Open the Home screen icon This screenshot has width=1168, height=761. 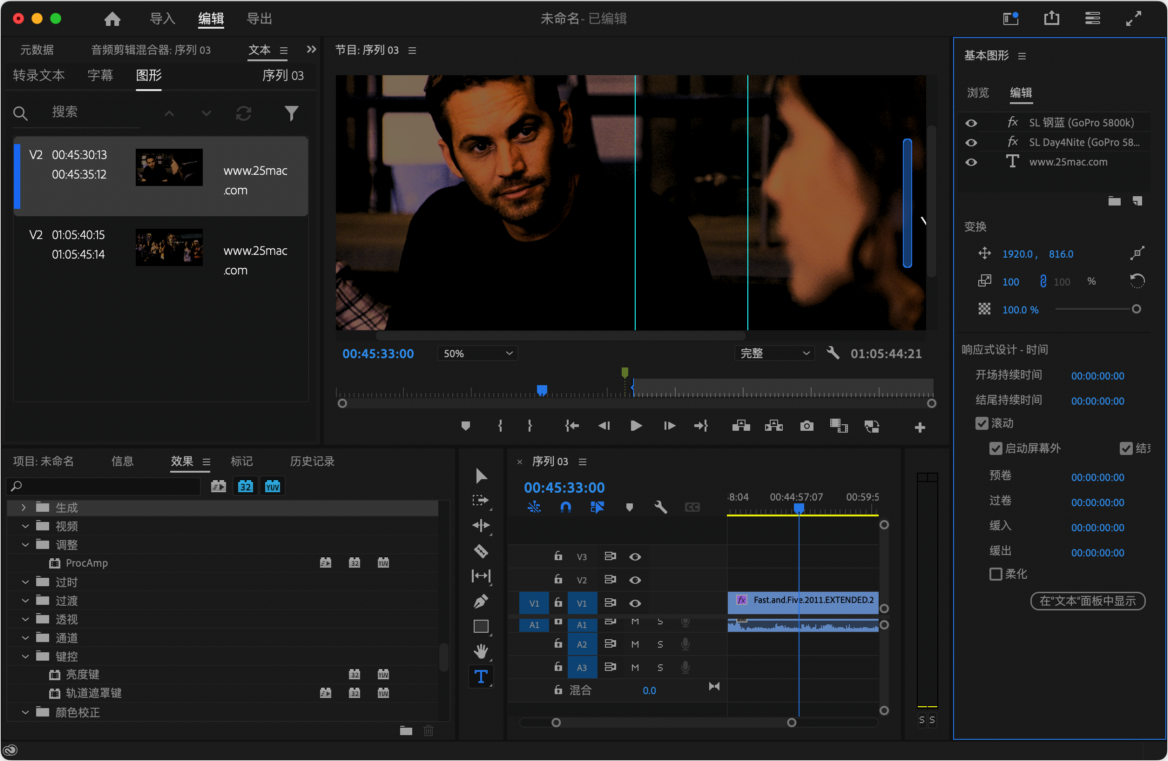coord(112,19)
